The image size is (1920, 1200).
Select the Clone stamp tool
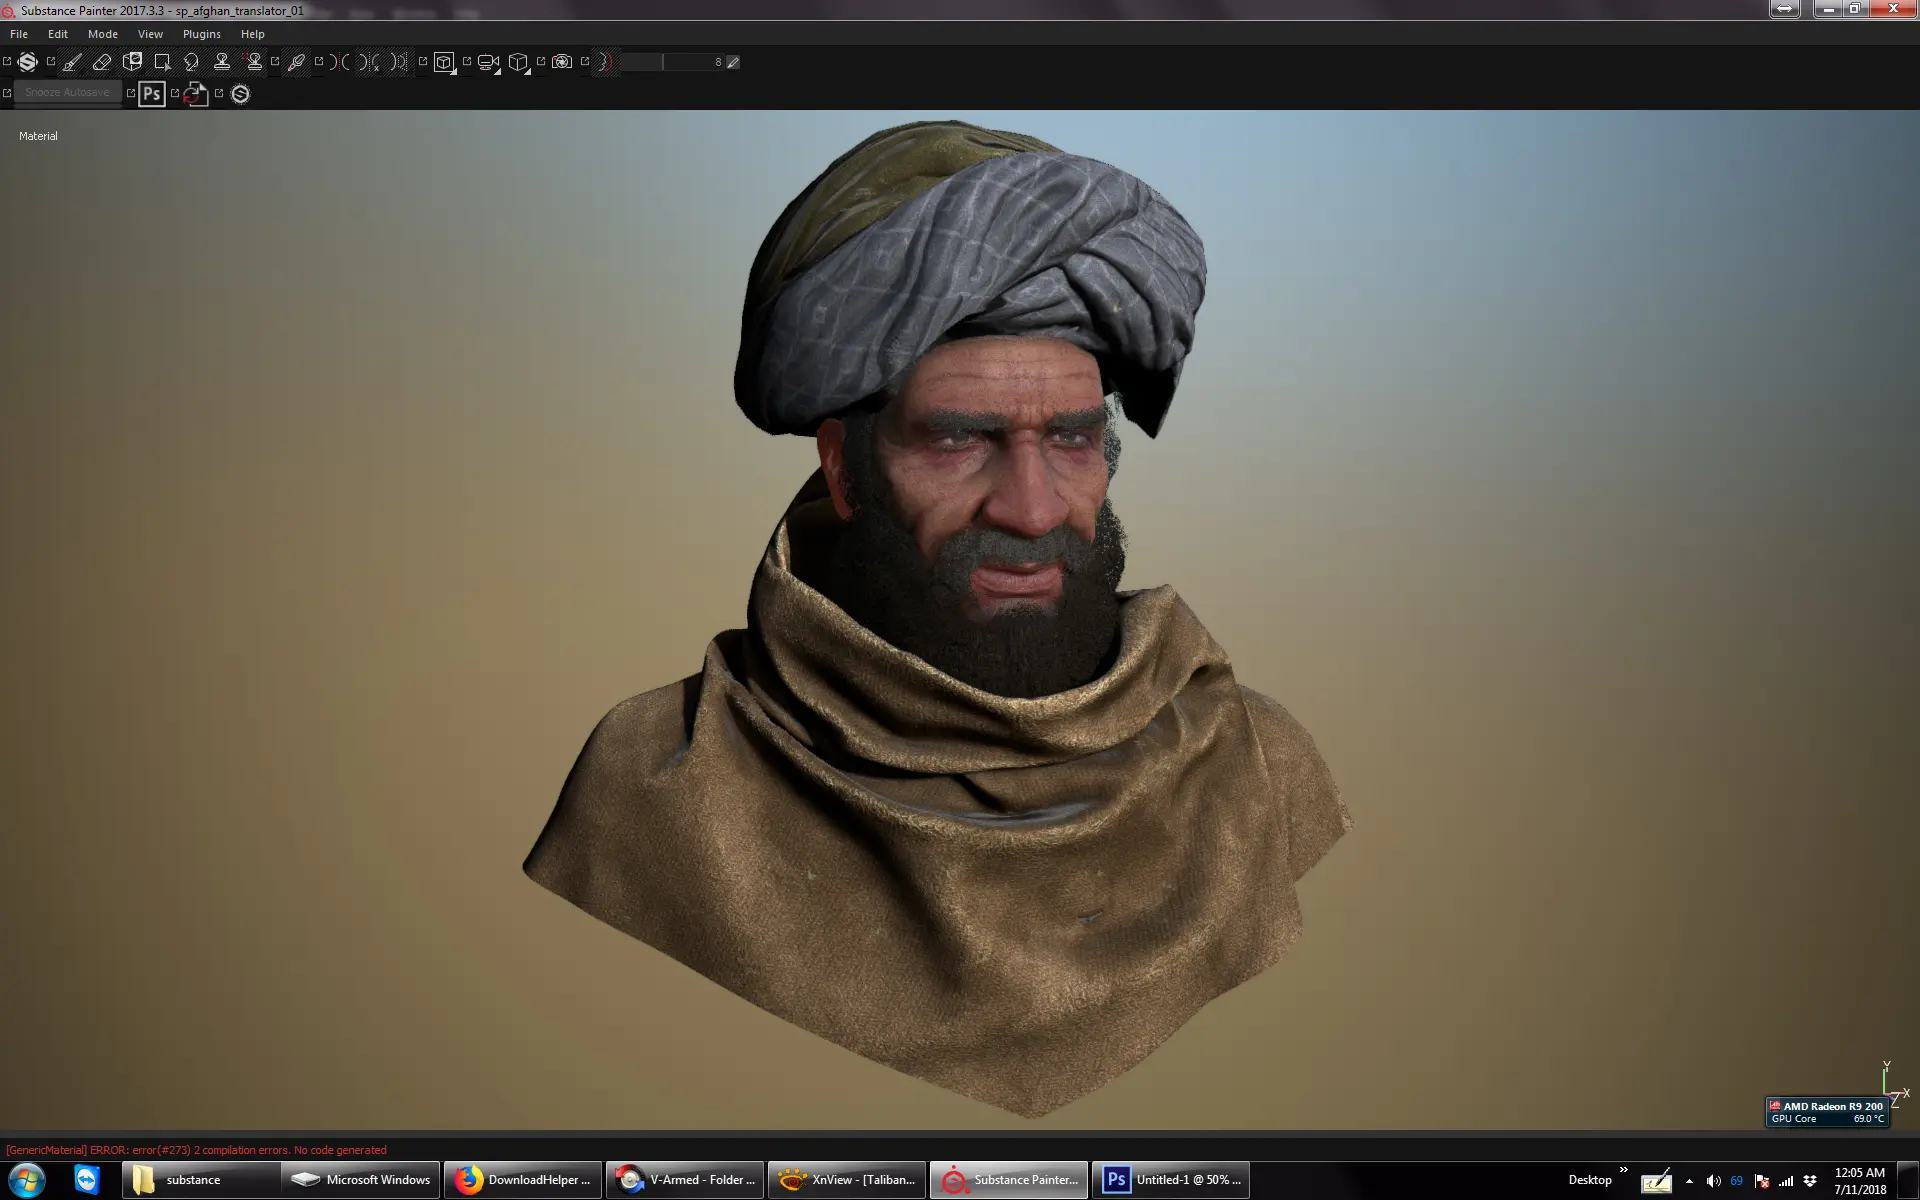click(x=222, y=62)
